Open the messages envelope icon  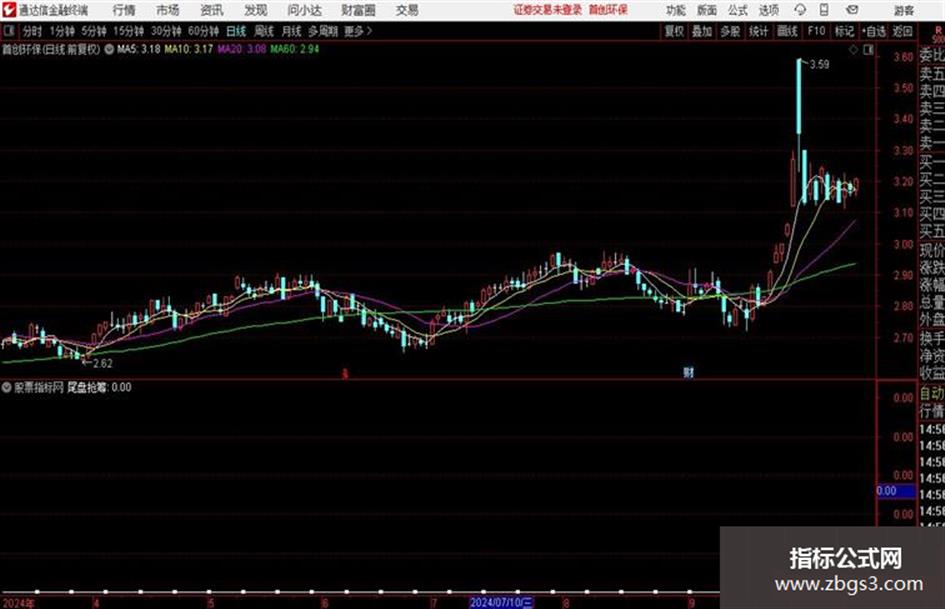(x=852, y=10)
